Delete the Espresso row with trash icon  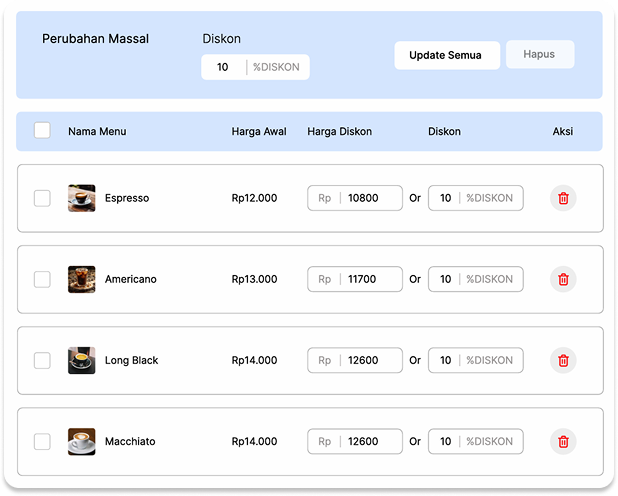point(563,198)
